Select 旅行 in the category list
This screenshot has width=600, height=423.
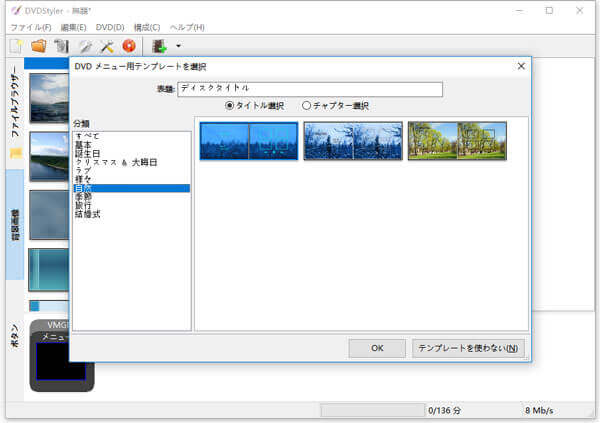click(x=132, y=206)
